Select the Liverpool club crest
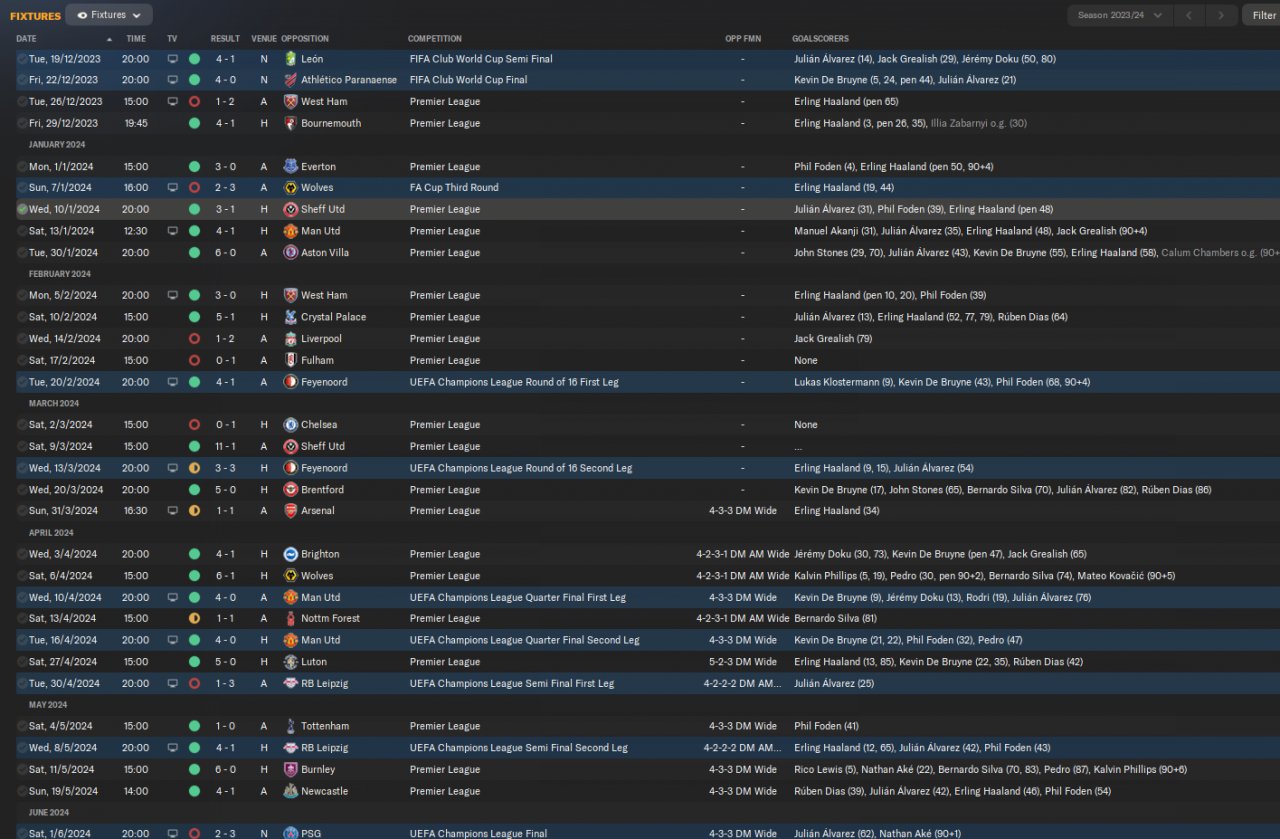Image resolution: width=1280 pixels, height=839 pixels. click(x=290, y=339)
